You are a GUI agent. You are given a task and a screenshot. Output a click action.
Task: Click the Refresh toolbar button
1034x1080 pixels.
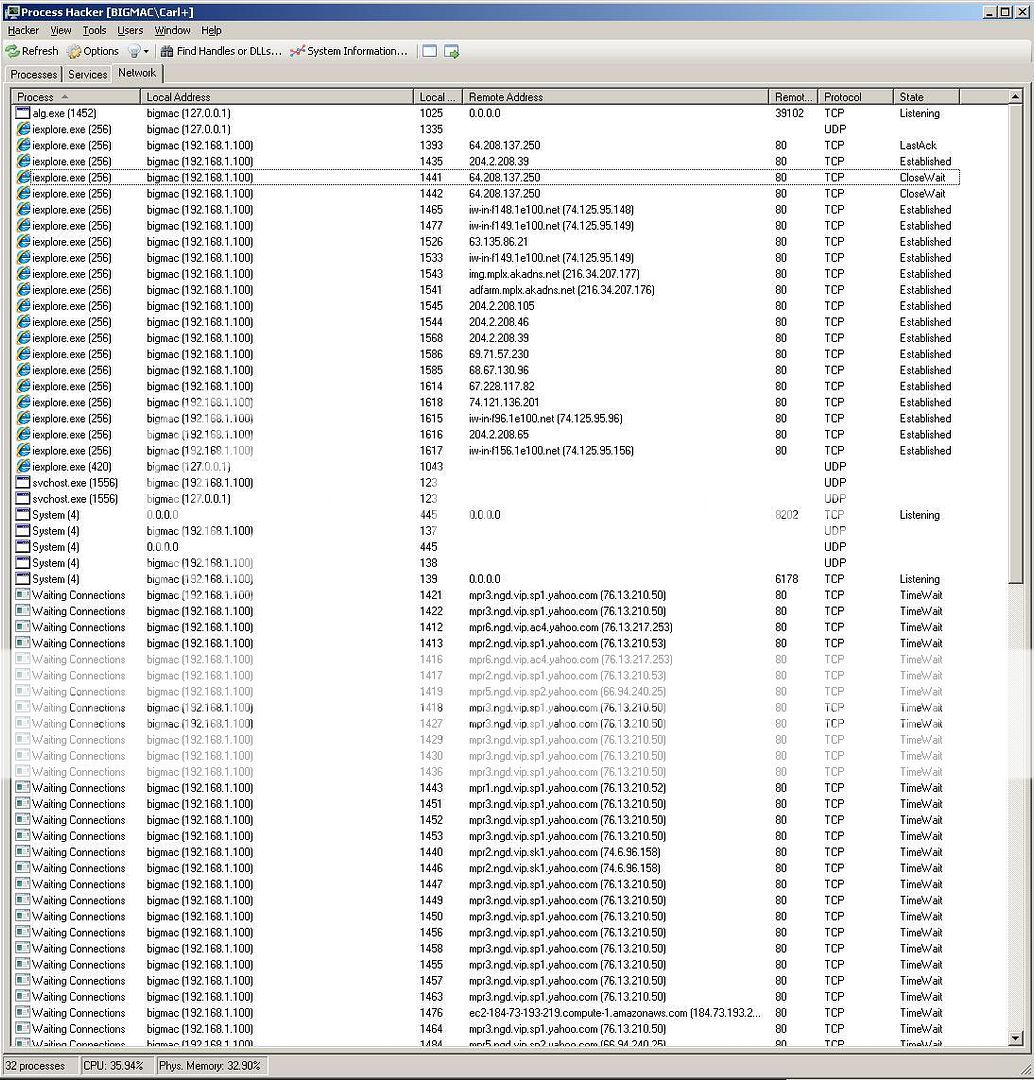(32, 51)
